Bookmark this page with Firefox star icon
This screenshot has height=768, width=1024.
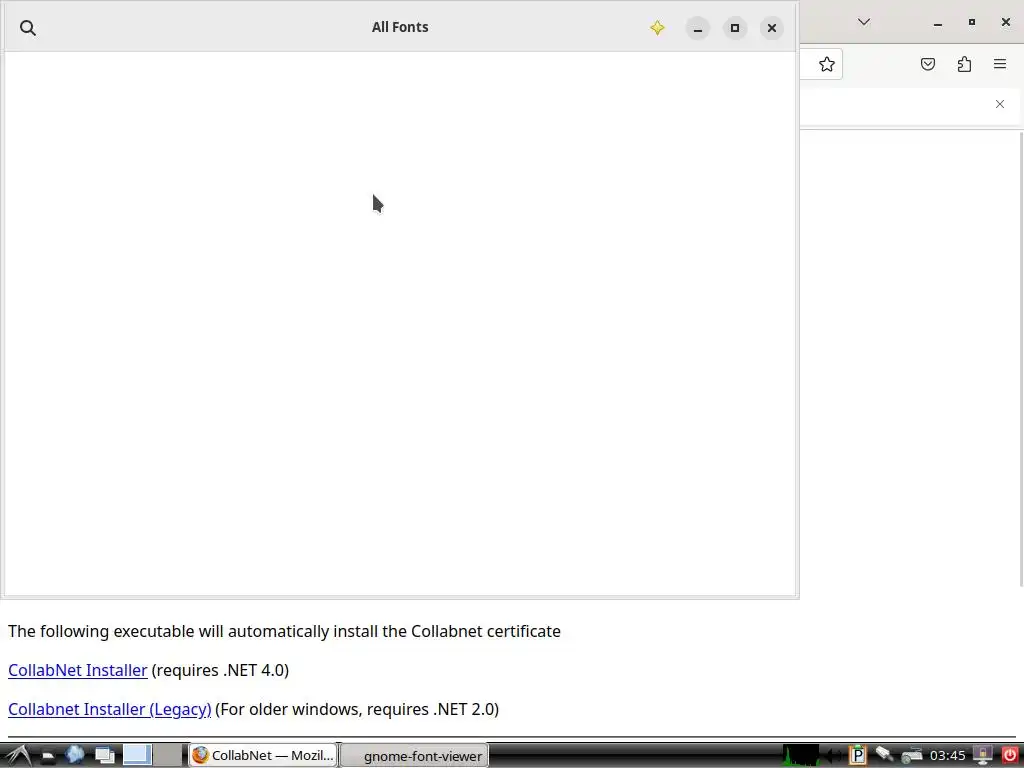[827, 64]
